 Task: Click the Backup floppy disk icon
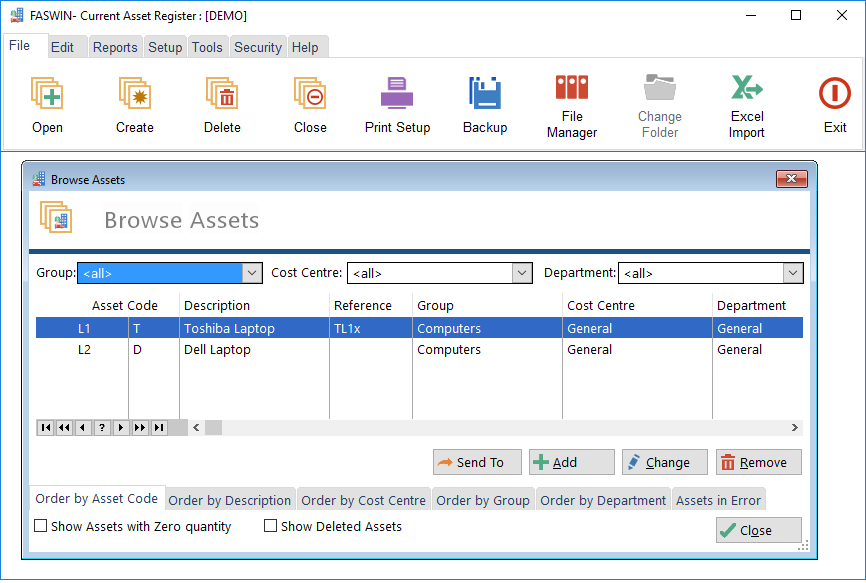[x=485, y=94]
